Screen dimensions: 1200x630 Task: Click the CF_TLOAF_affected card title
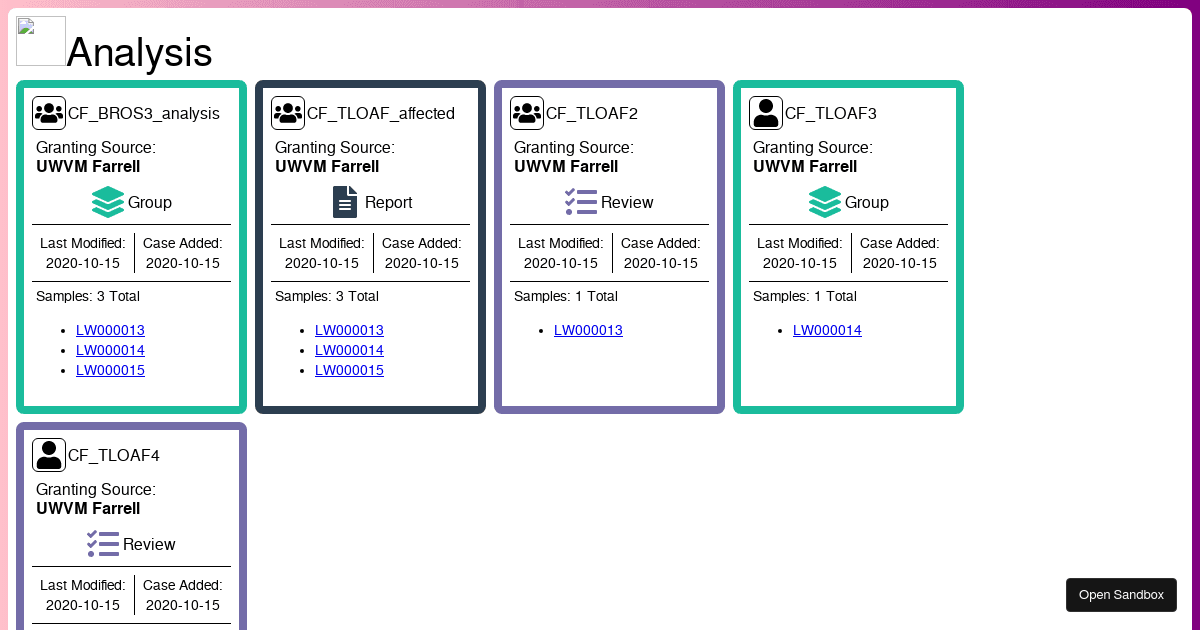[x=381, y=113]
